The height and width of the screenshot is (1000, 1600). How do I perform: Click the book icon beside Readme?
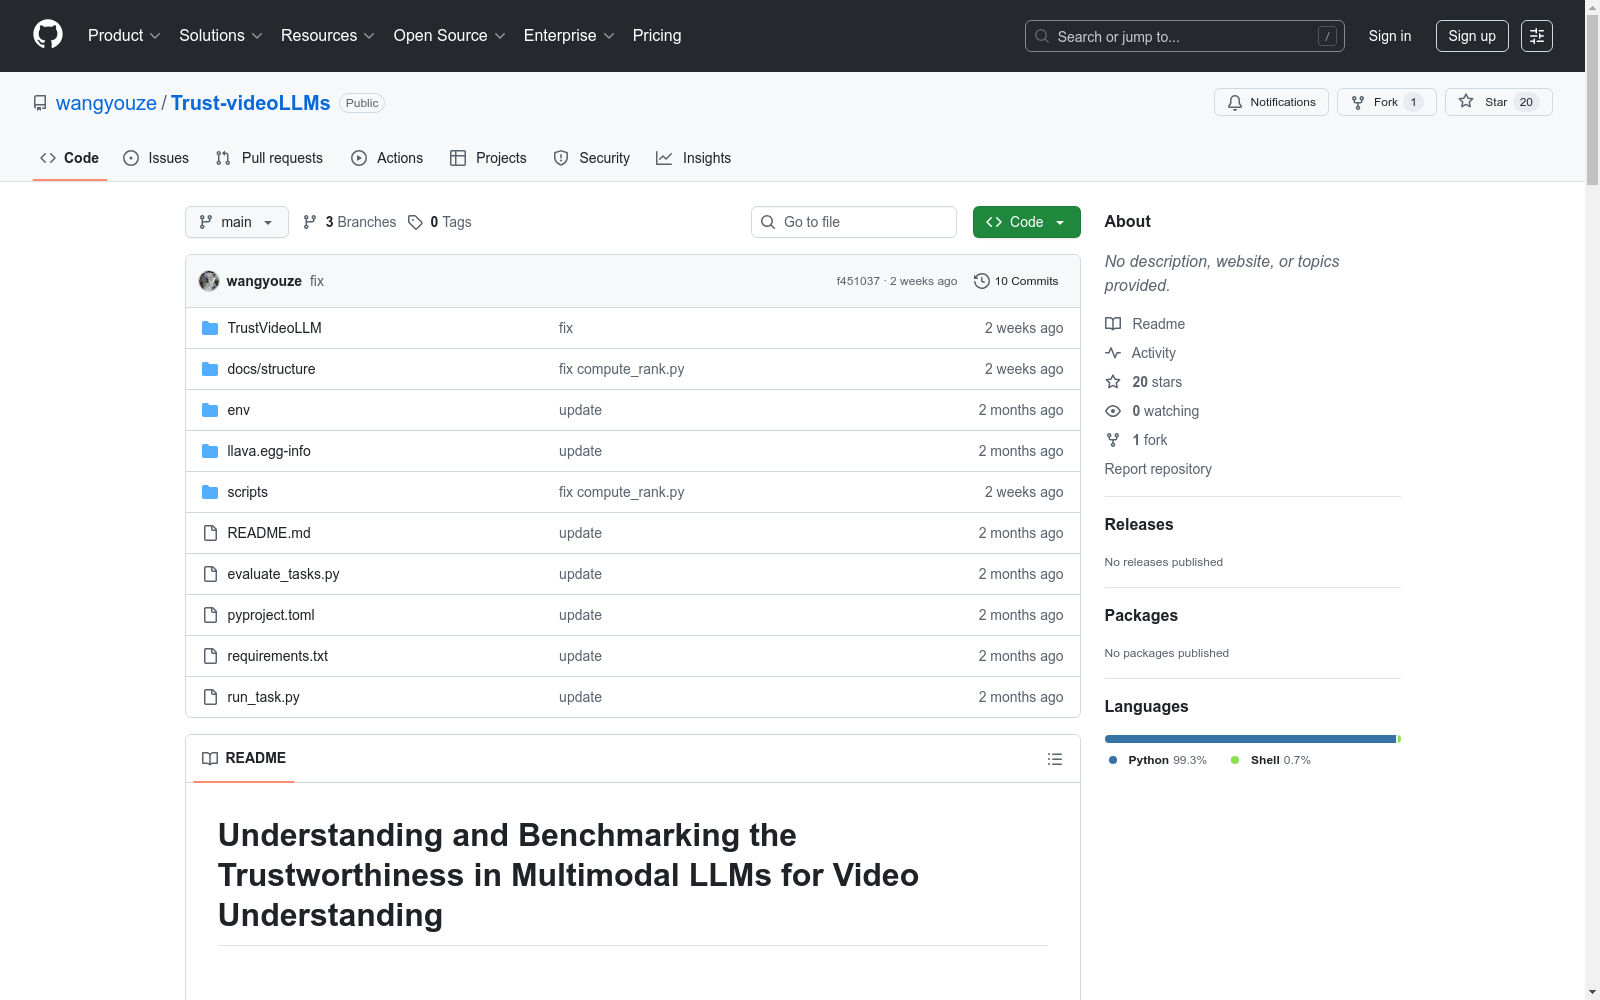[1113, 324]
